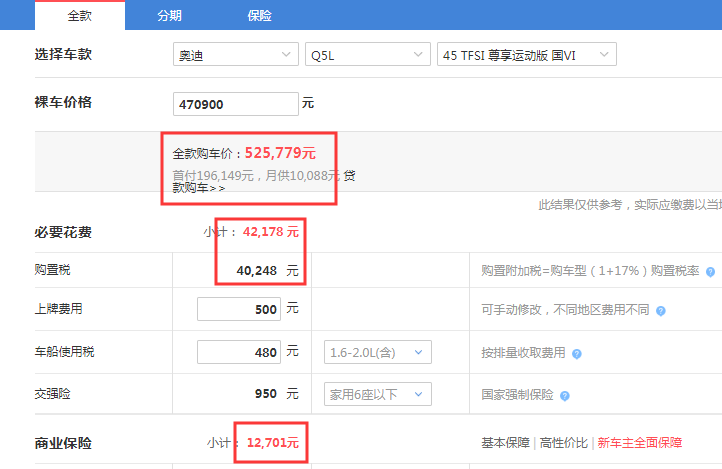Click the 车船使用税 input field showing 480

tap(239, 352)
